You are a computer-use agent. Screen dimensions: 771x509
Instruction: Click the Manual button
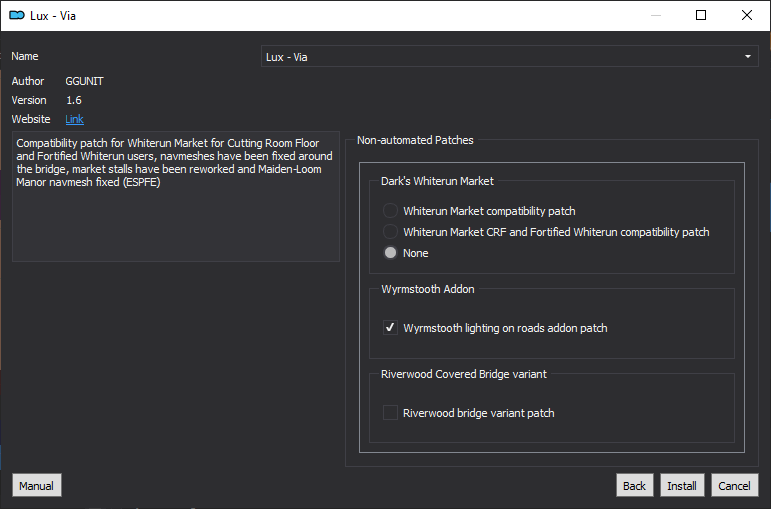(37, 485)
